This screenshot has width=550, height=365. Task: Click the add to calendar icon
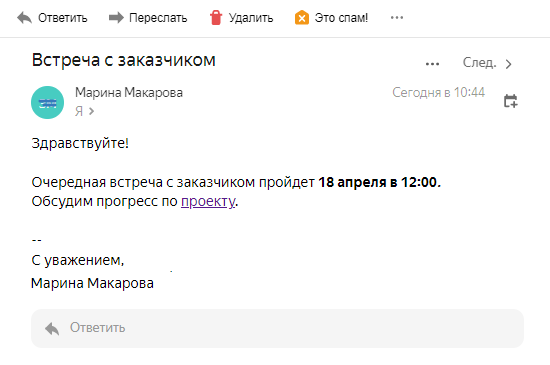pyautogui.click(x=510, y=101)
